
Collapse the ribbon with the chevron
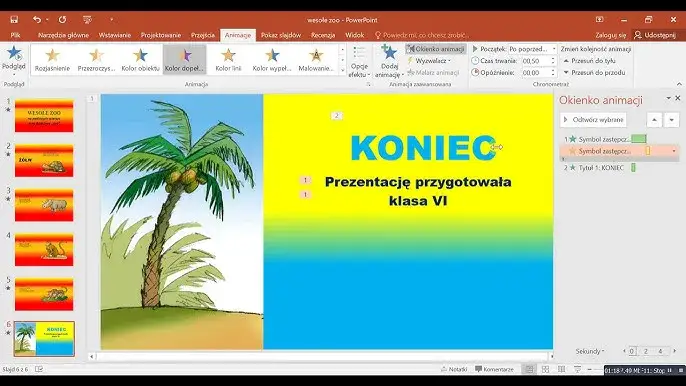[679, 84]
